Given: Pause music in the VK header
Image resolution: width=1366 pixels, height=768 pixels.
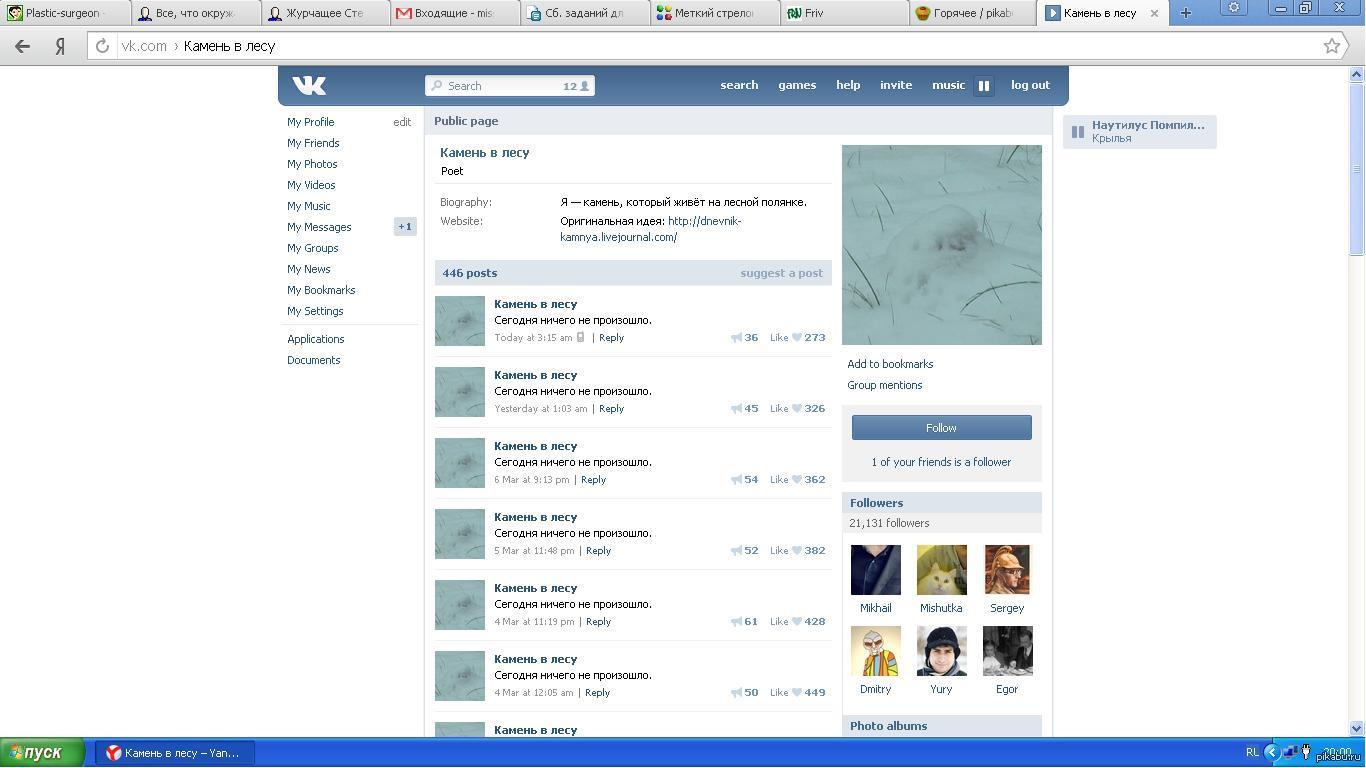Looking at the screenshot, I should [x=983, y=86].
